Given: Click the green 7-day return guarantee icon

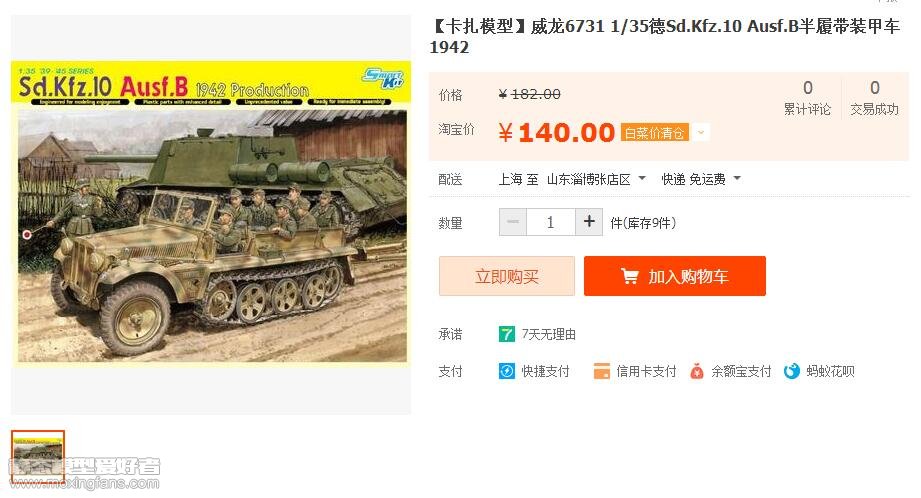Looking at the screenshot, I should click(506, 334).
